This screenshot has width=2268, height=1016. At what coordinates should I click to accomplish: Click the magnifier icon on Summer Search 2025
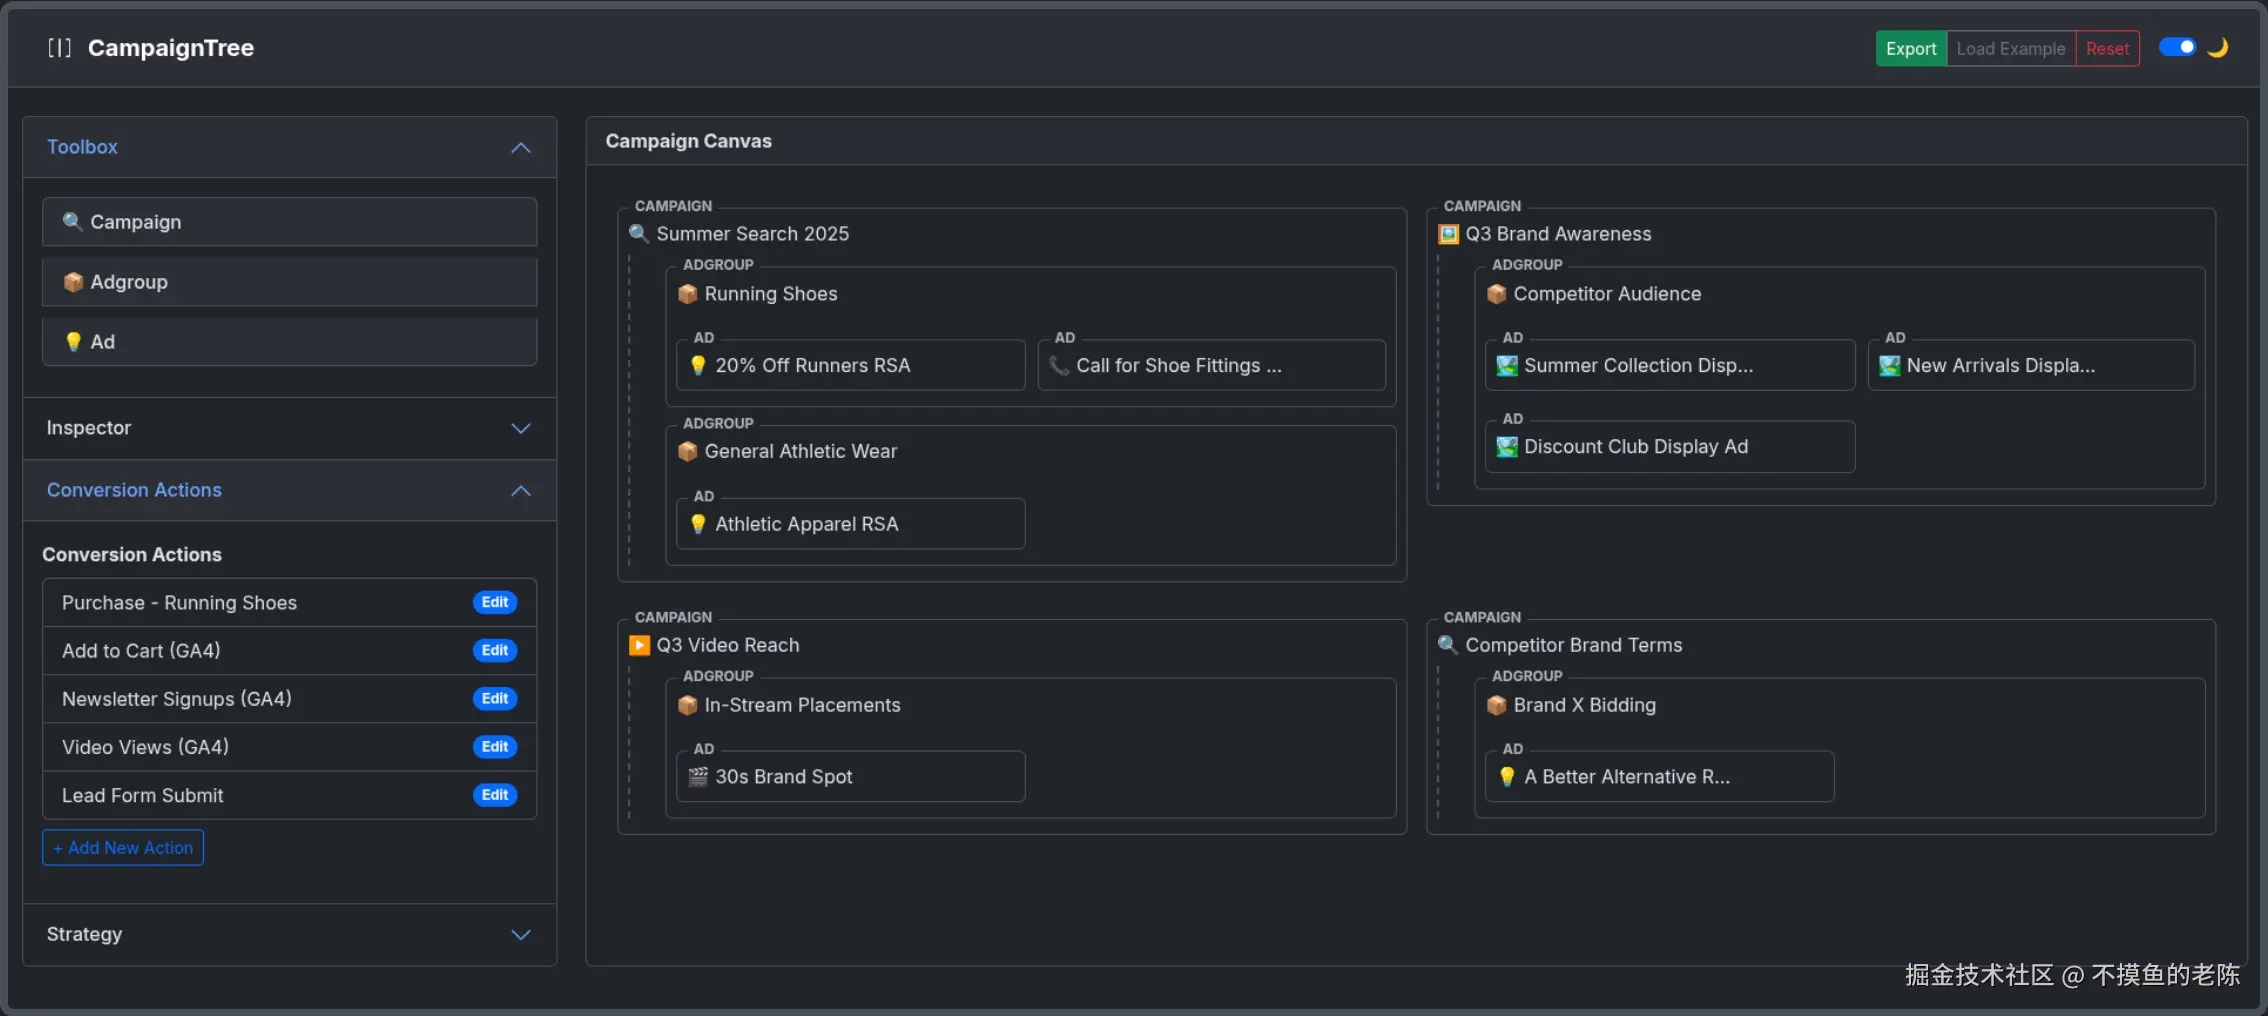pyautogui.click(x=639, y=234)
